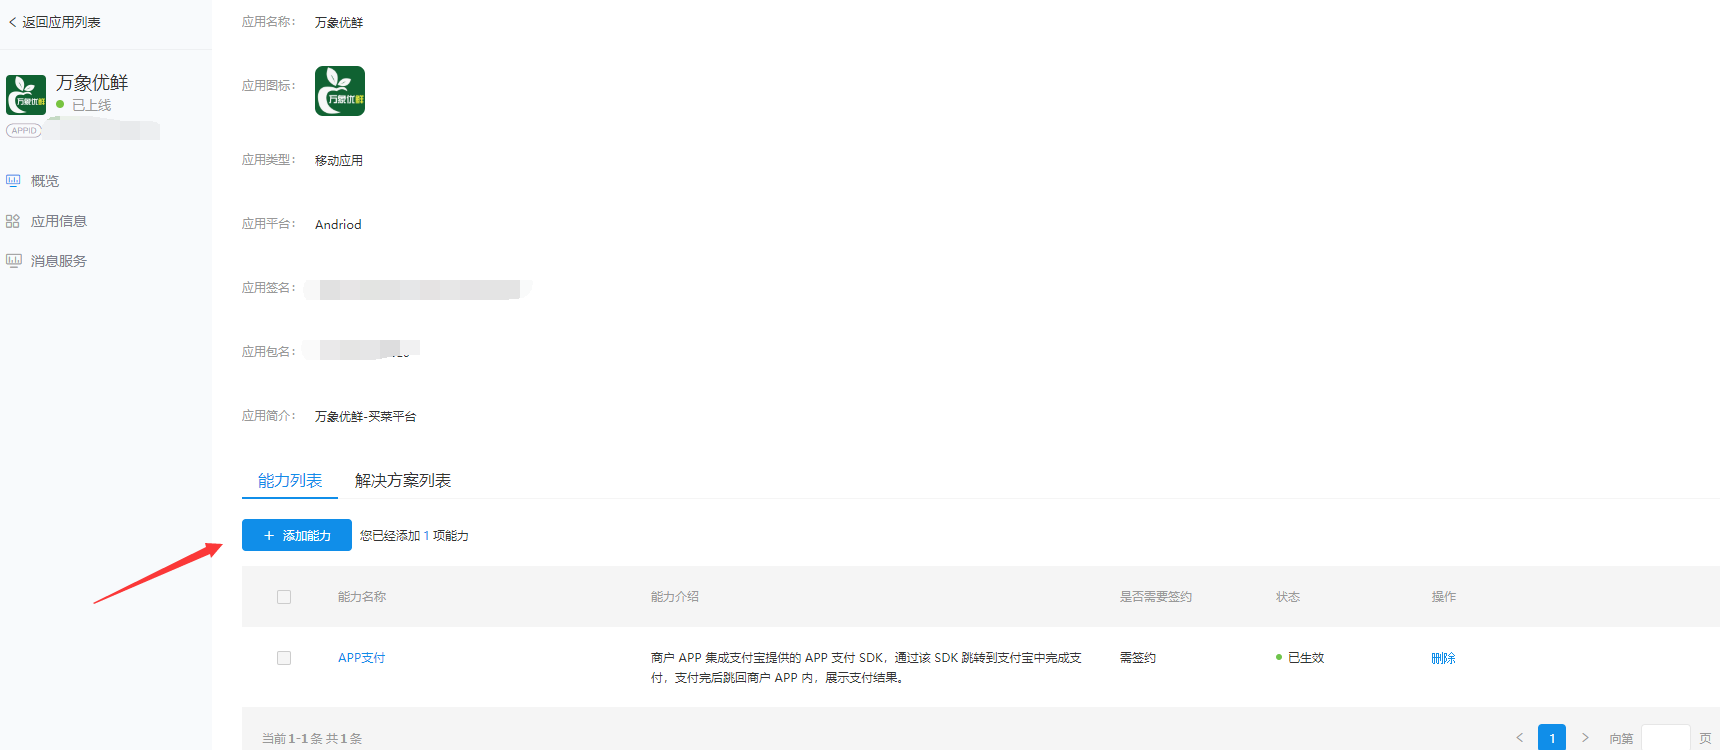Click the plus icon on 添加能力 button
The image size is (1720, 750).
tap(269, 536)
